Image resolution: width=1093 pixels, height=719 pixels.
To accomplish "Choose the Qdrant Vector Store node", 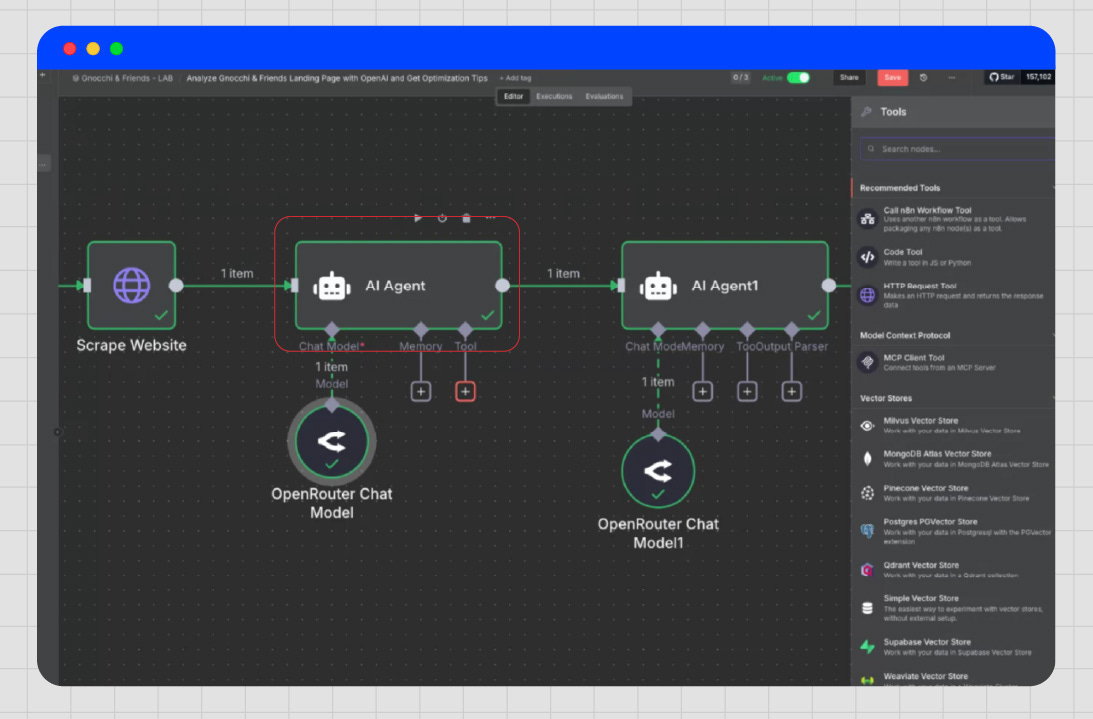I will 950,568.
